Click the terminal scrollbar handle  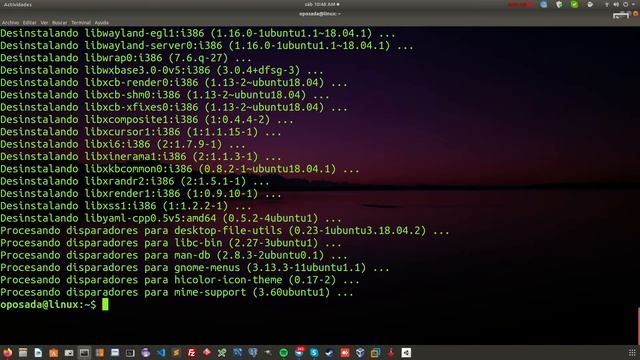638,326
